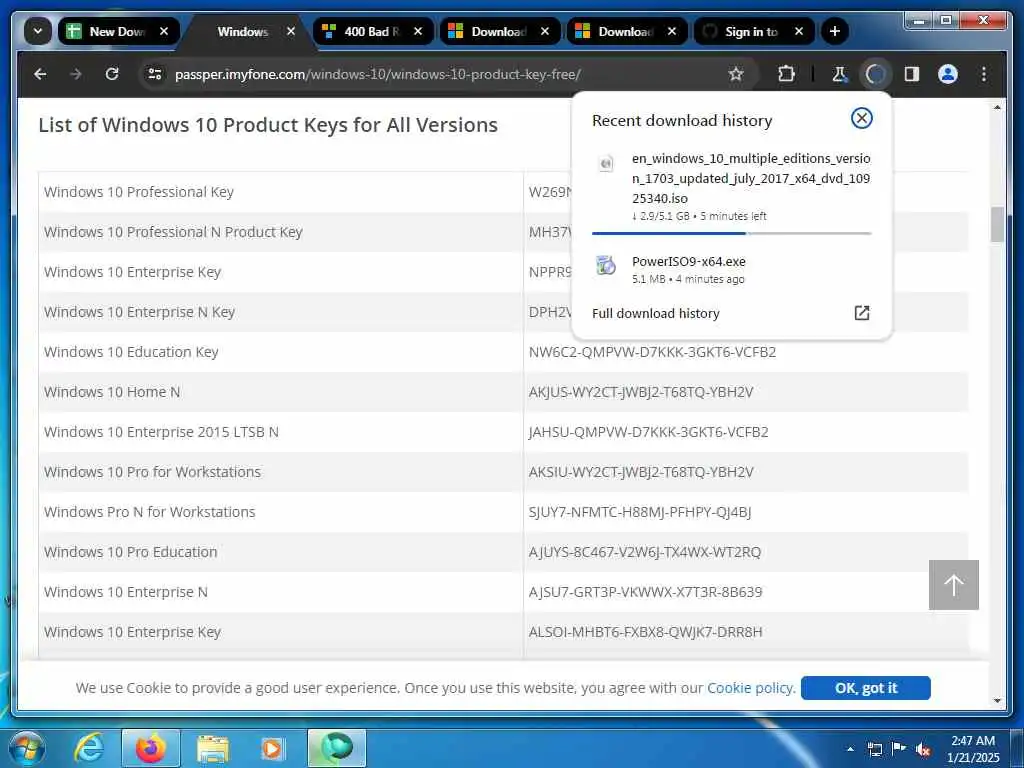1024x768 pixels.
Task: Click the open-in-new-tab download history icon
Action: click(x=861, y=313)
